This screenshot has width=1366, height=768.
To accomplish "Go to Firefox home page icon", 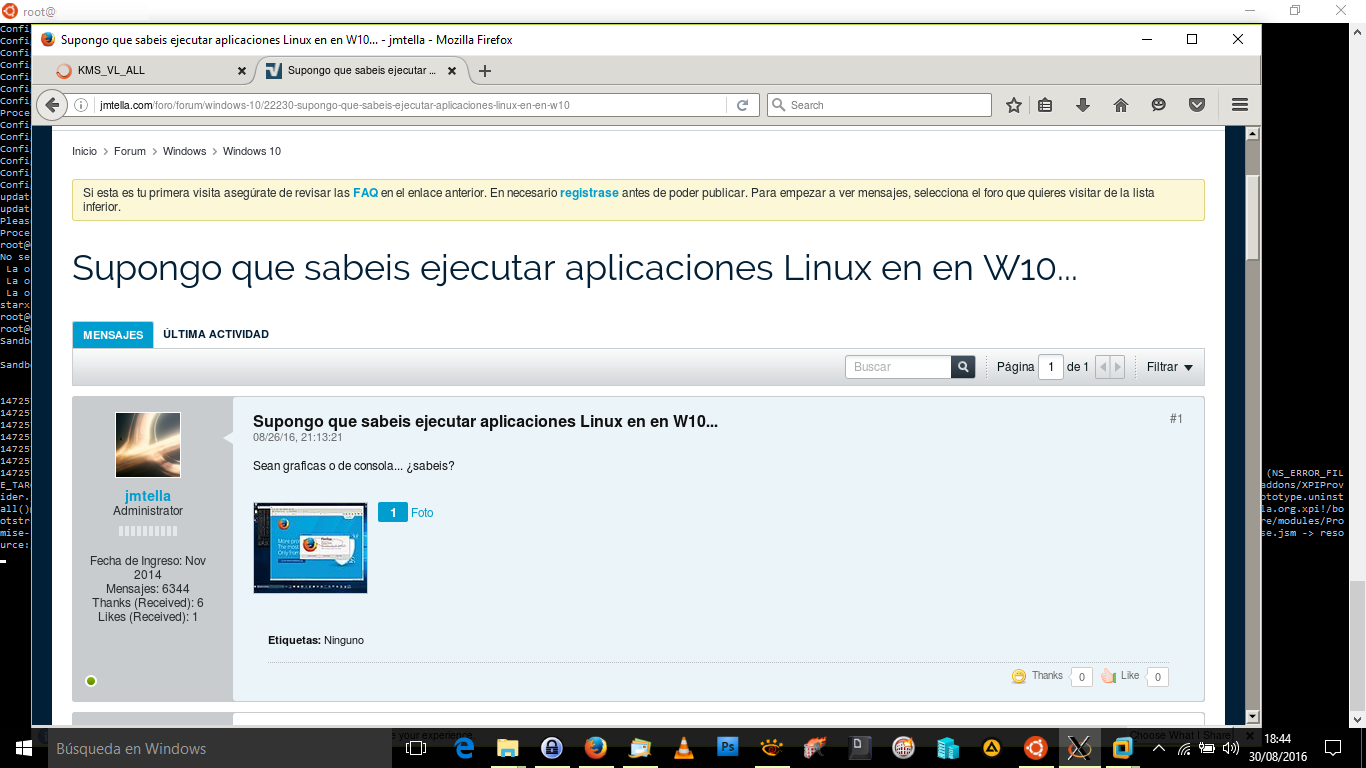I will pyautogui.click(x=1121, y=105).
